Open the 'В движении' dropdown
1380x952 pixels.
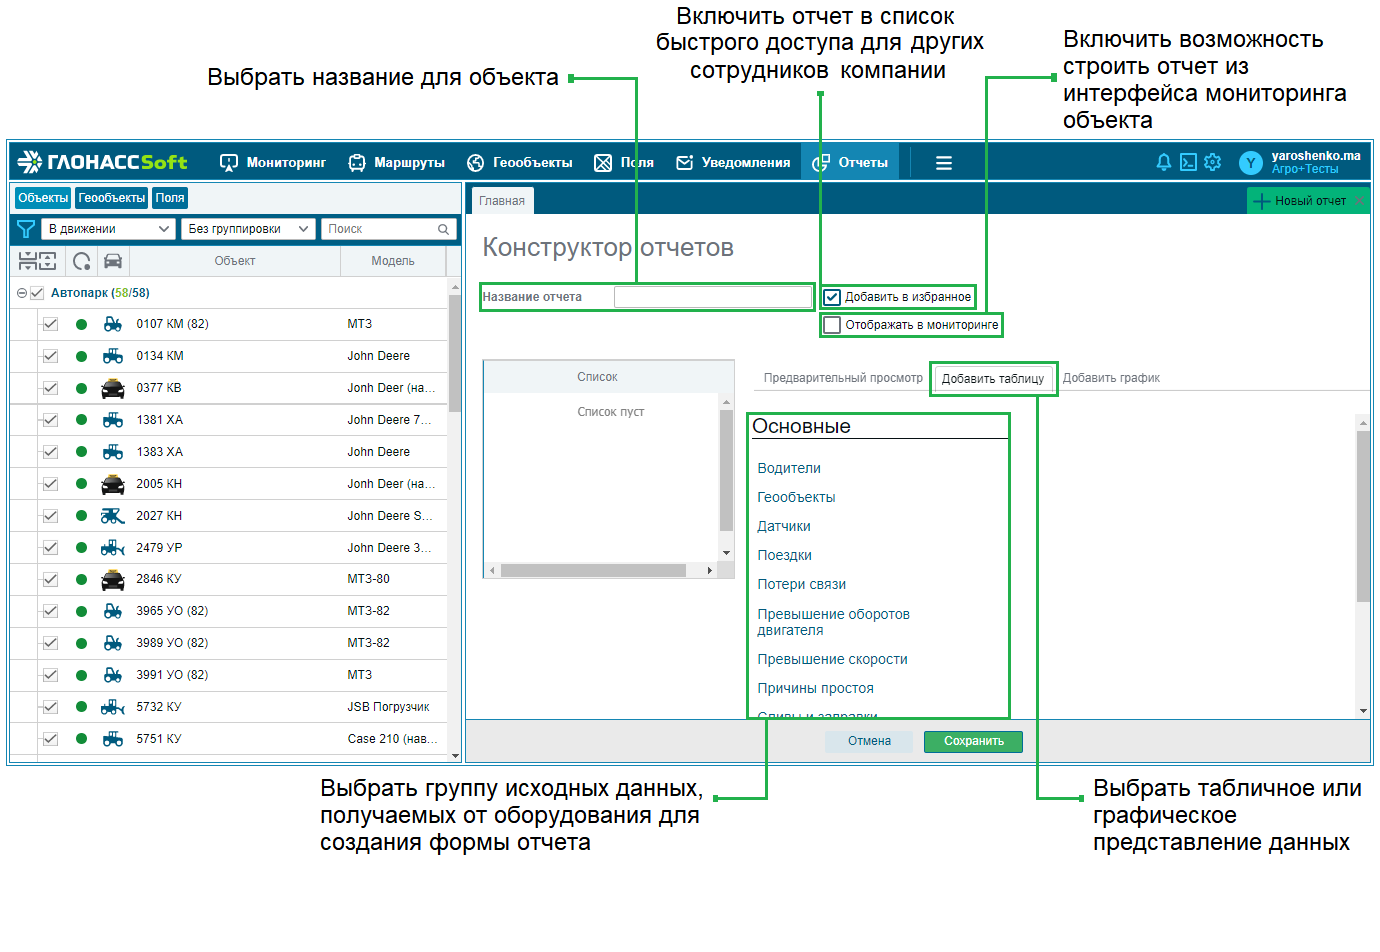[x=108, y=229]
